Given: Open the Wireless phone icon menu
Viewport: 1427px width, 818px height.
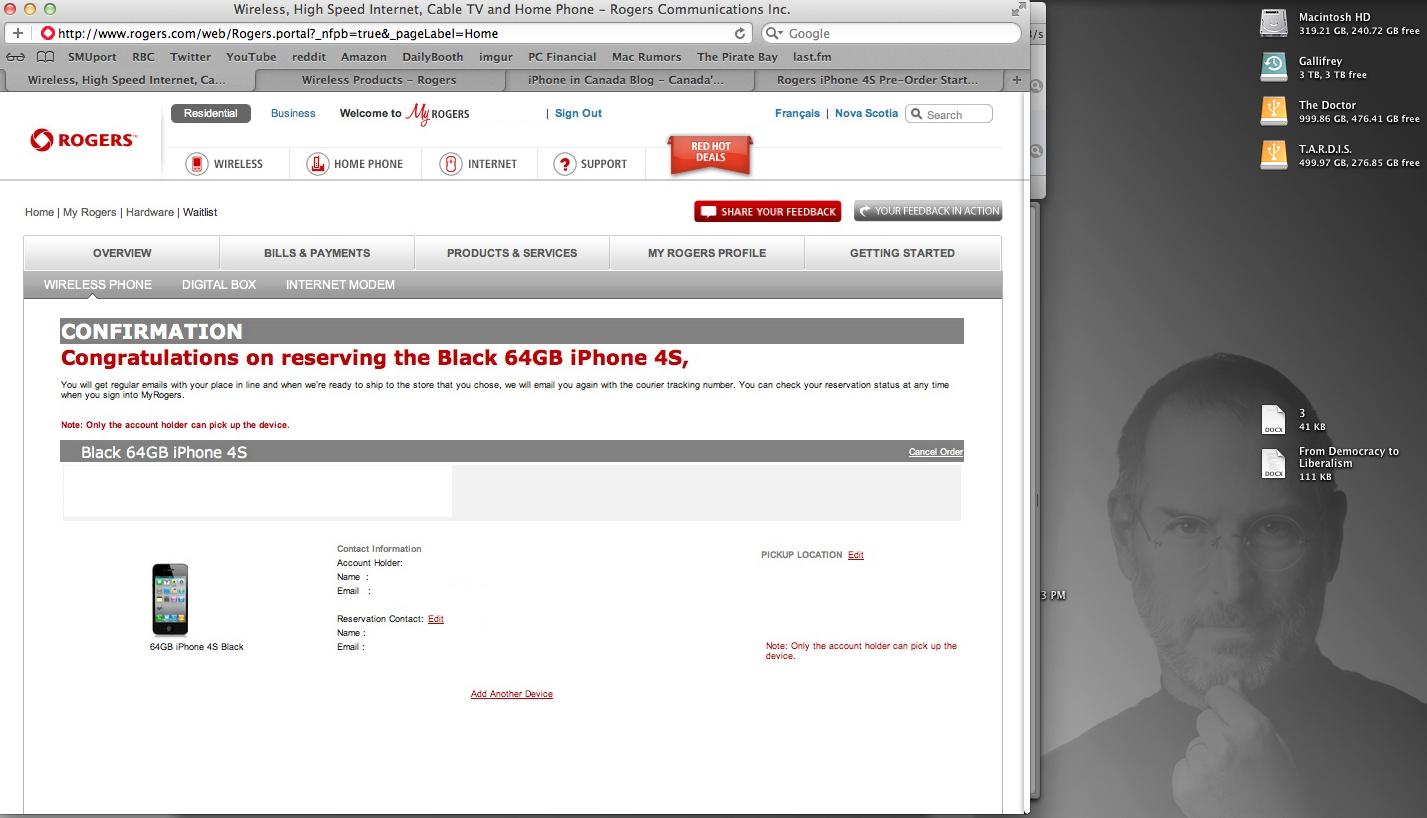Looking at the screenshot, I should 197,164.
